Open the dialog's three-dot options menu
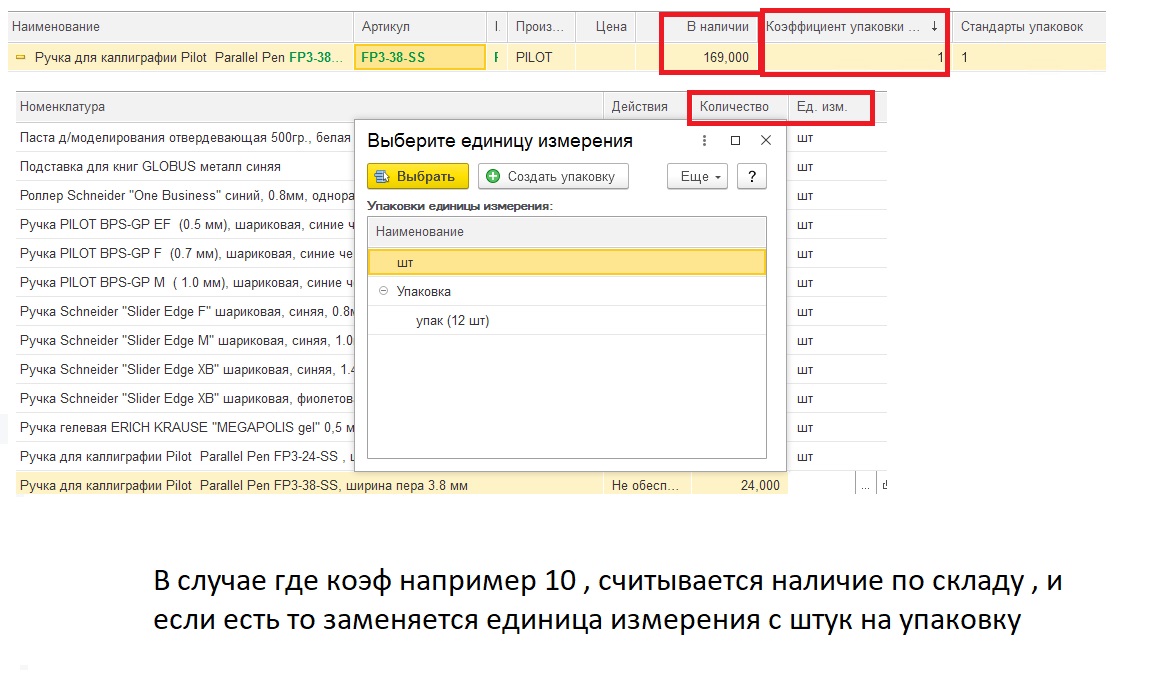The height and width of the screenshot is (687, 1153). (703, 141)
